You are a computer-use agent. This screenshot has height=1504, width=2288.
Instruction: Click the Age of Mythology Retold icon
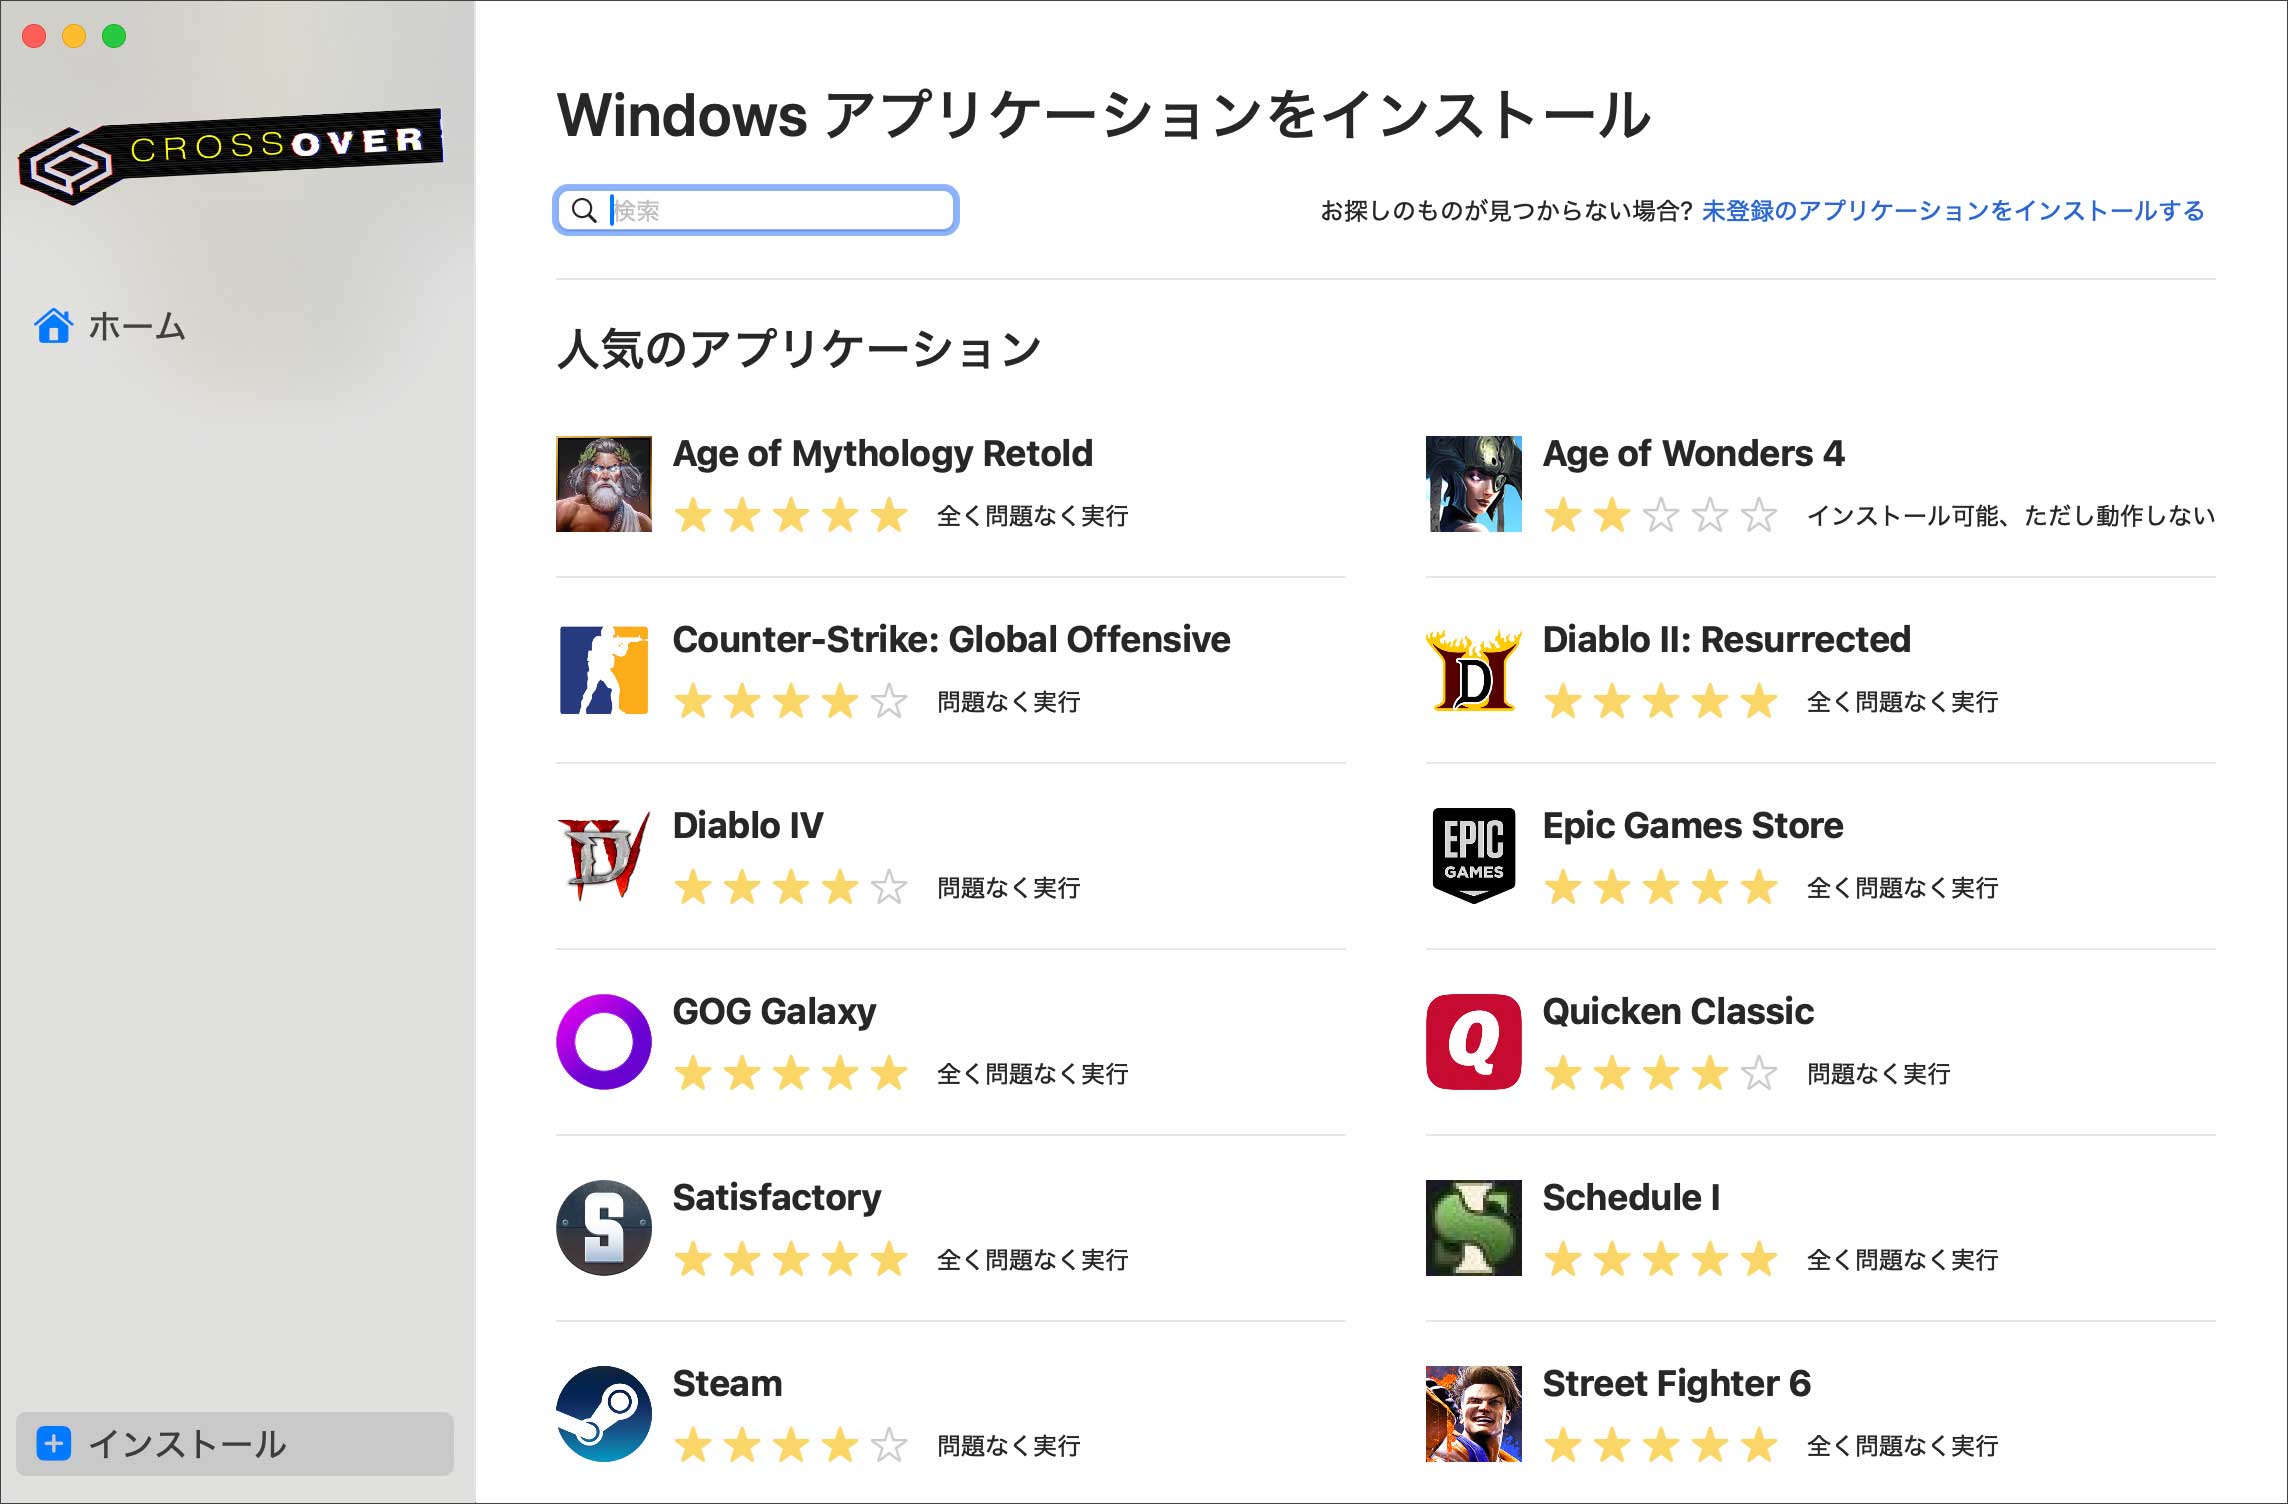pyautogui.click(x=603, y=484)
